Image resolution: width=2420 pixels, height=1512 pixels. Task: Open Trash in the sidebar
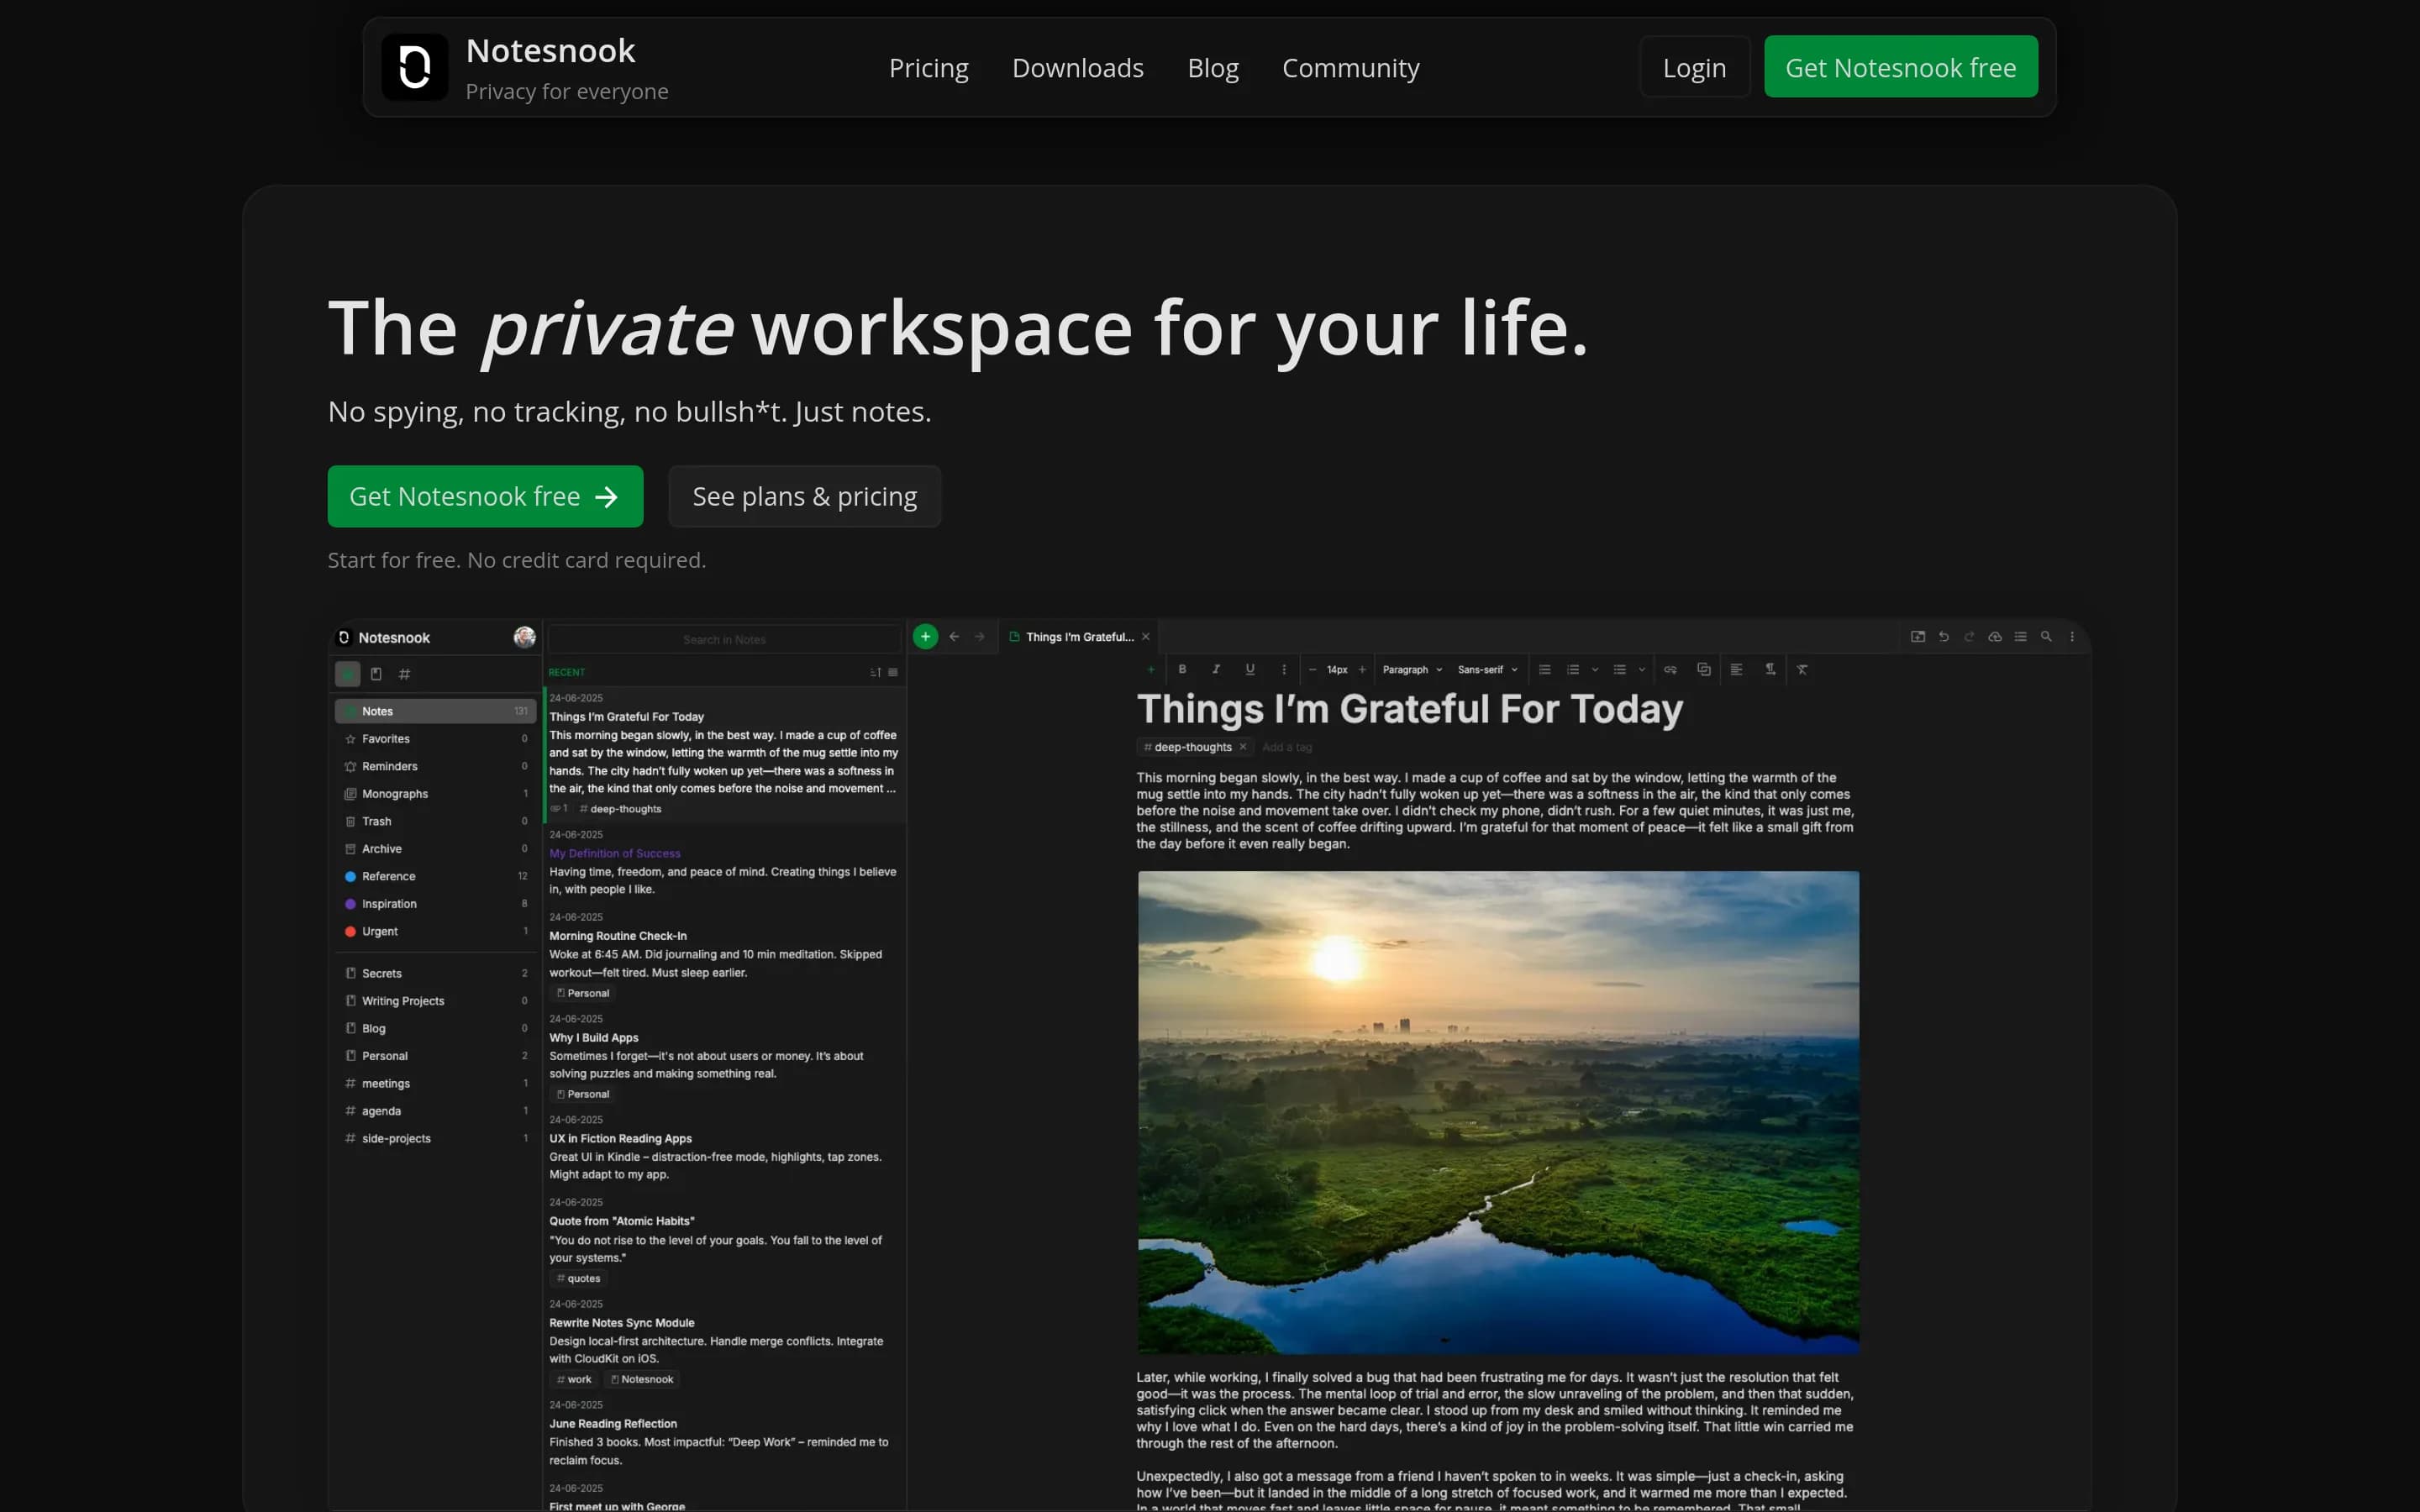coord(436,821)
